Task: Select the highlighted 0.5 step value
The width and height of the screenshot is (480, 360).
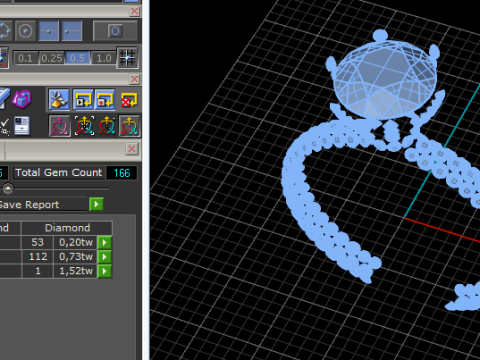Action: 77,58
